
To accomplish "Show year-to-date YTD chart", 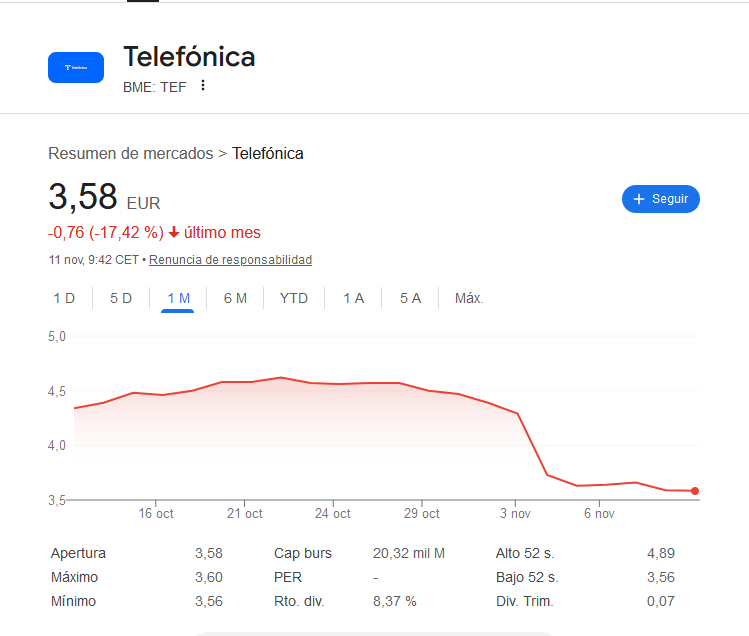I will point(294,298).
